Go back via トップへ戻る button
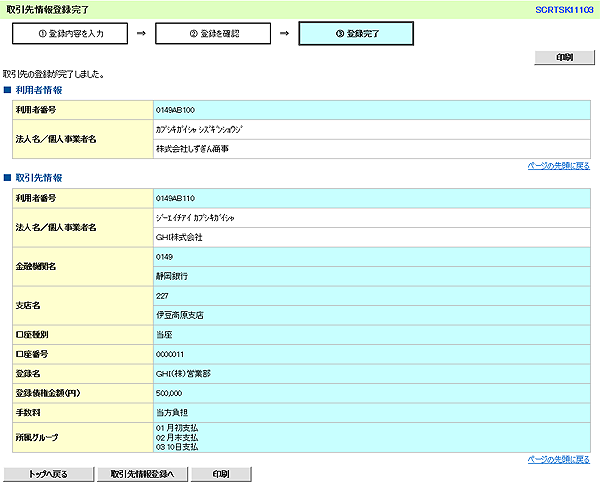The image size is (600, 488). click(48, 474)
